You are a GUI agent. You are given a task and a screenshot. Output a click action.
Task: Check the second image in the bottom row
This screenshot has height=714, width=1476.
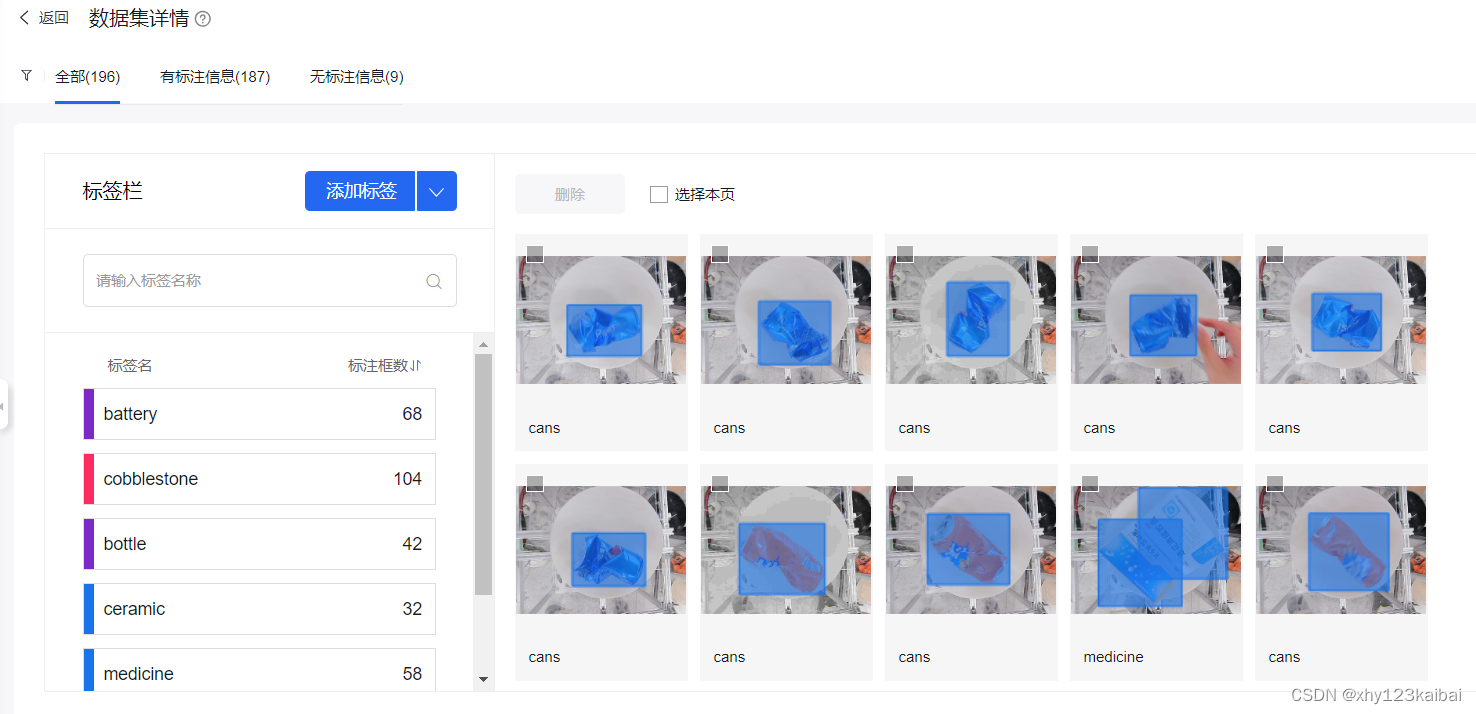pyautogui.click(x=720, y=483)
